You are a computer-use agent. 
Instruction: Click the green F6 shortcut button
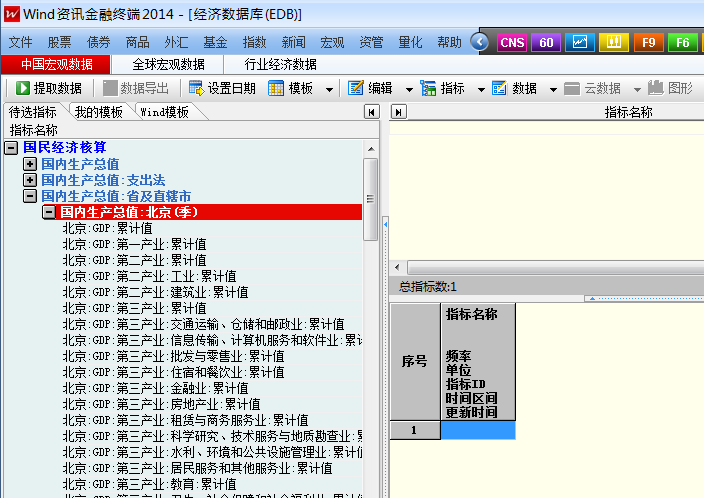pyautogui.click(x=683, y=43)
